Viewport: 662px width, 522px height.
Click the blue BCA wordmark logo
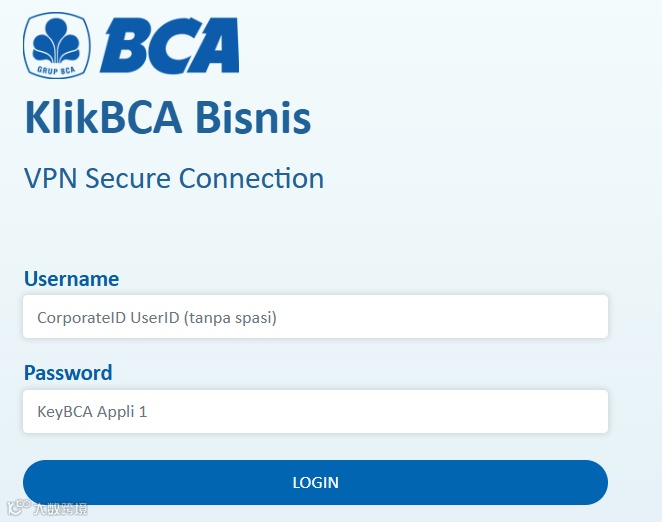pyautogui.click(x=169, y=47)
